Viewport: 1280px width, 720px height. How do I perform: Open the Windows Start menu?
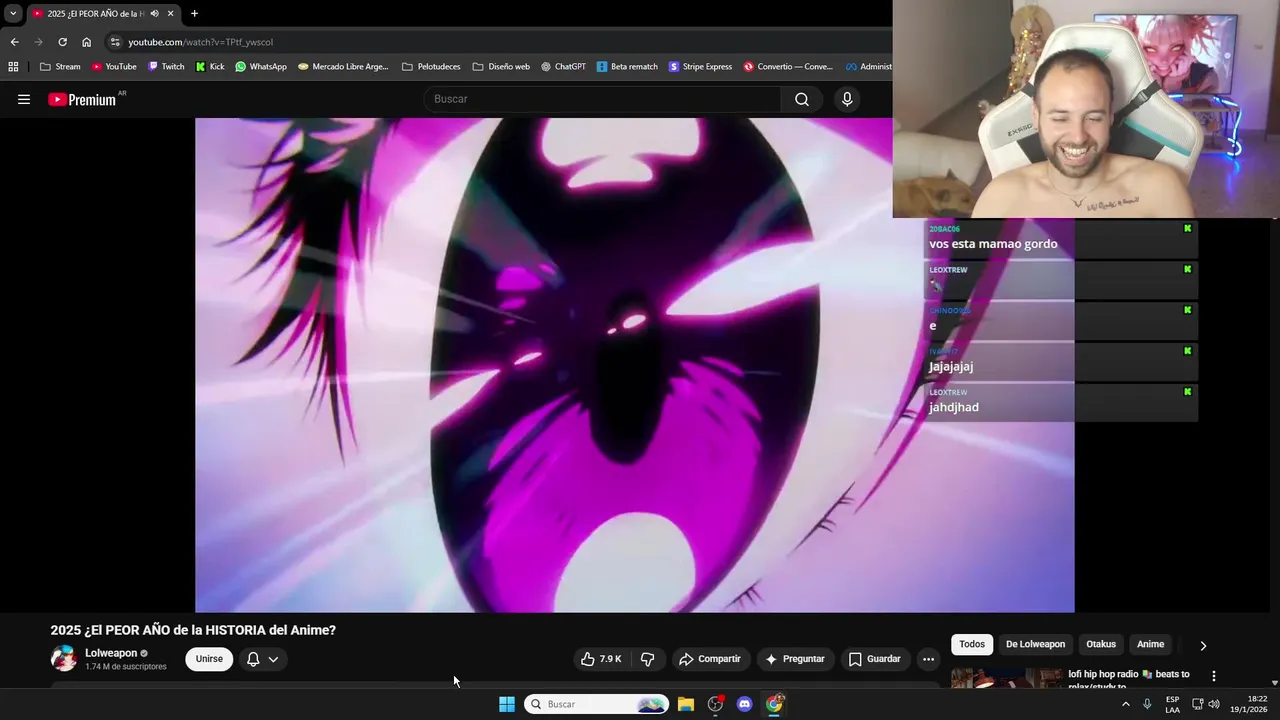click(x=507, y=704)
